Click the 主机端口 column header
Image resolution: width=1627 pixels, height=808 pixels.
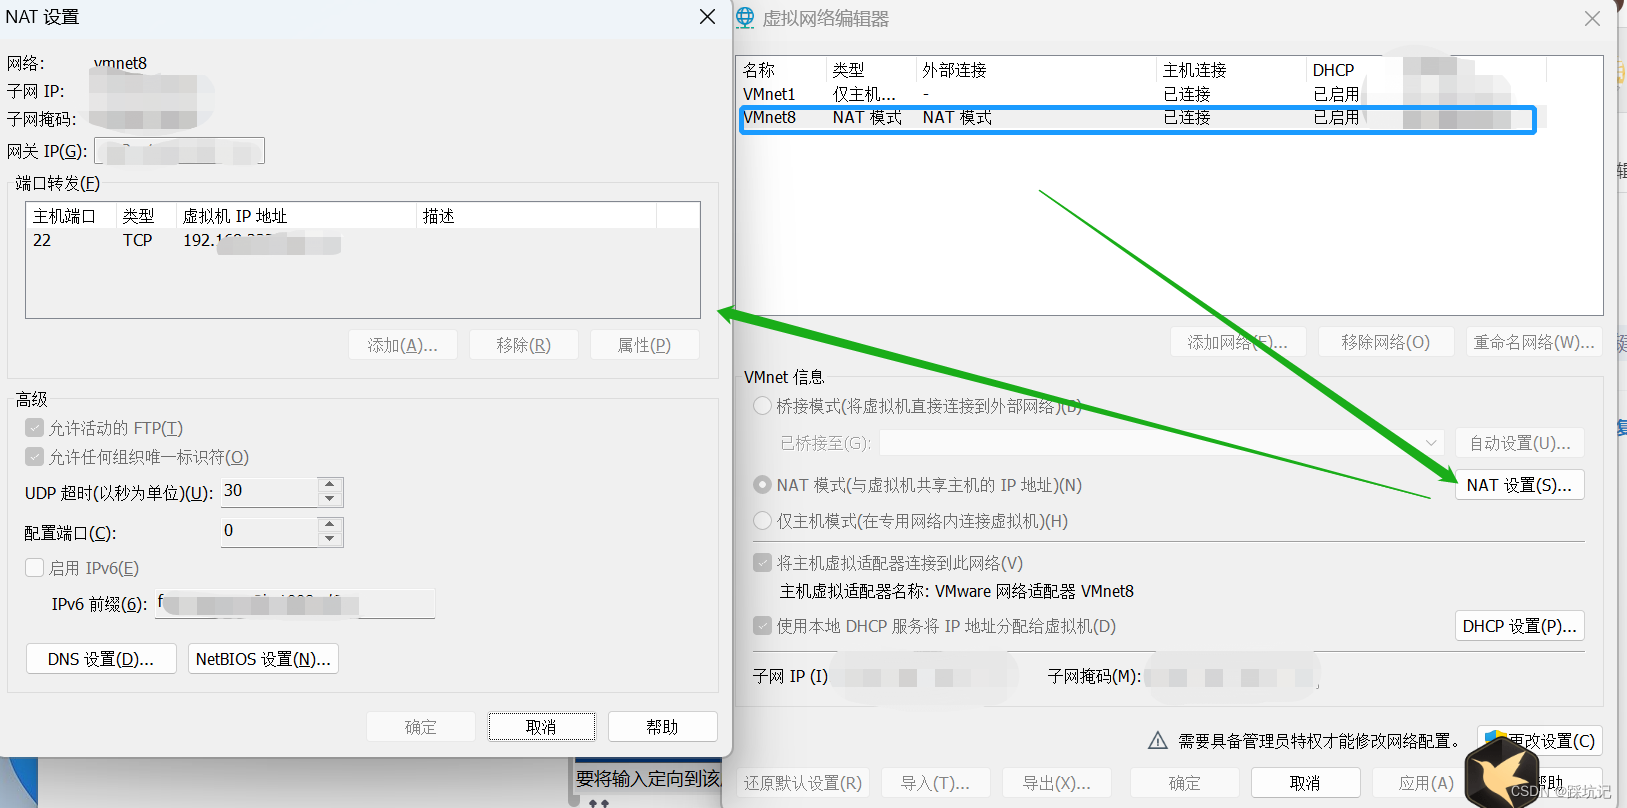point(71,216)
